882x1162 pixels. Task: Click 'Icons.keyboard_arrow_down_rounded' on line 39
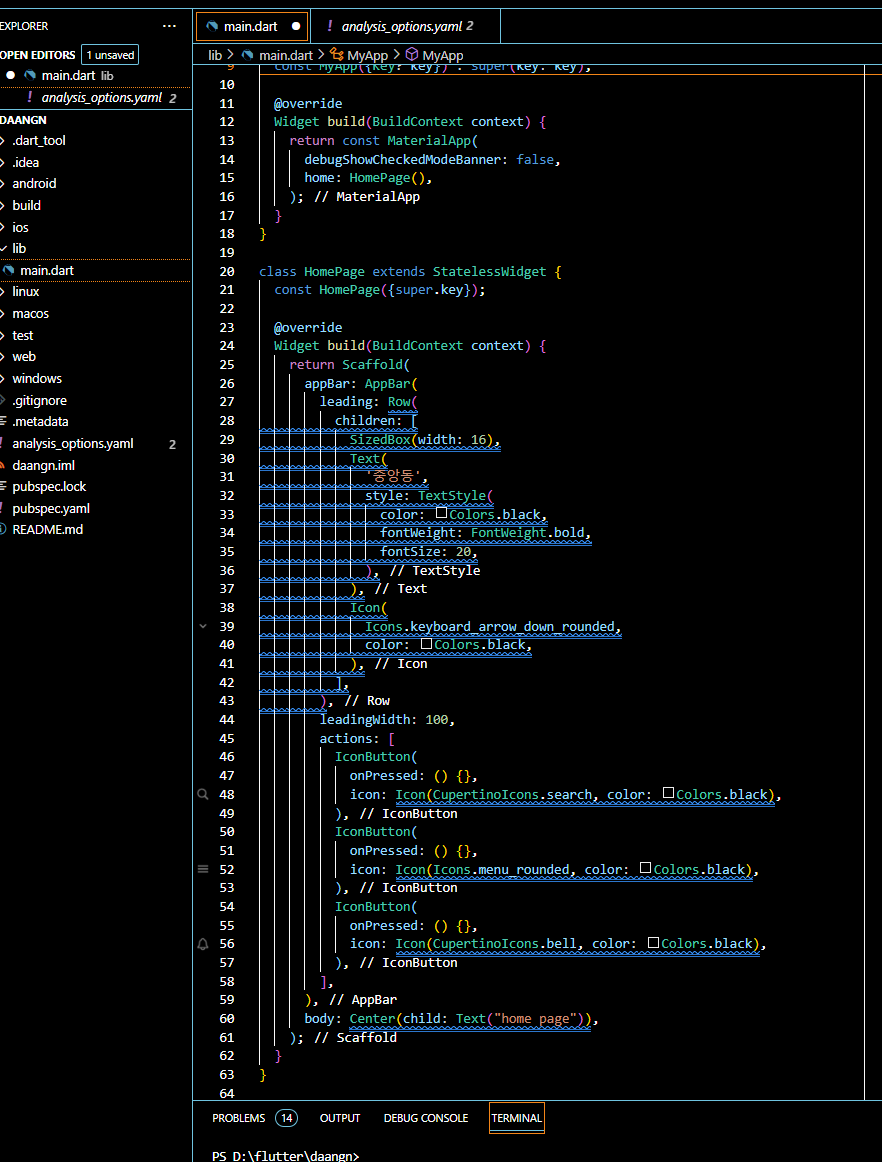(x=490, y=627)
